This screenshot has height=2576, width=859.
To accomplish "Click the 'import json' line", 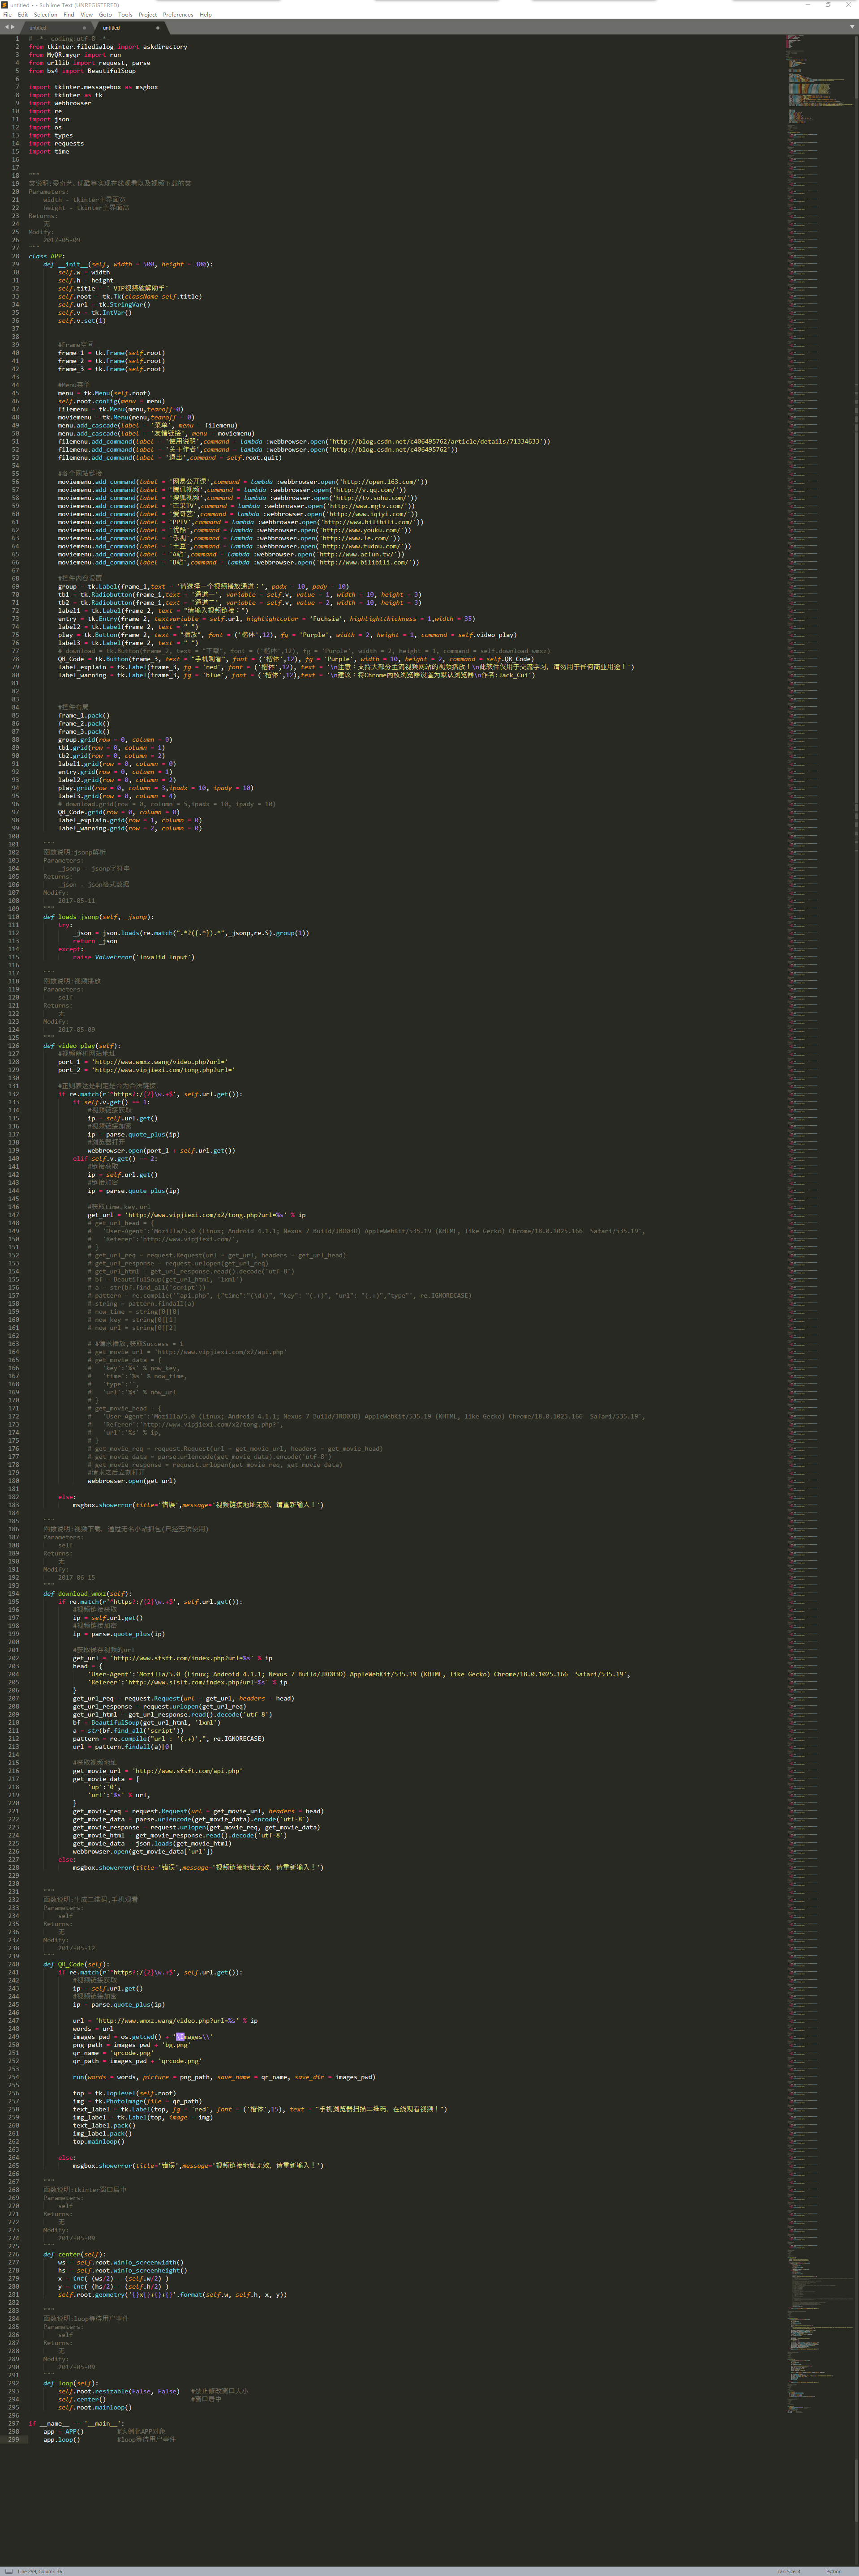I will click(49, 119).
